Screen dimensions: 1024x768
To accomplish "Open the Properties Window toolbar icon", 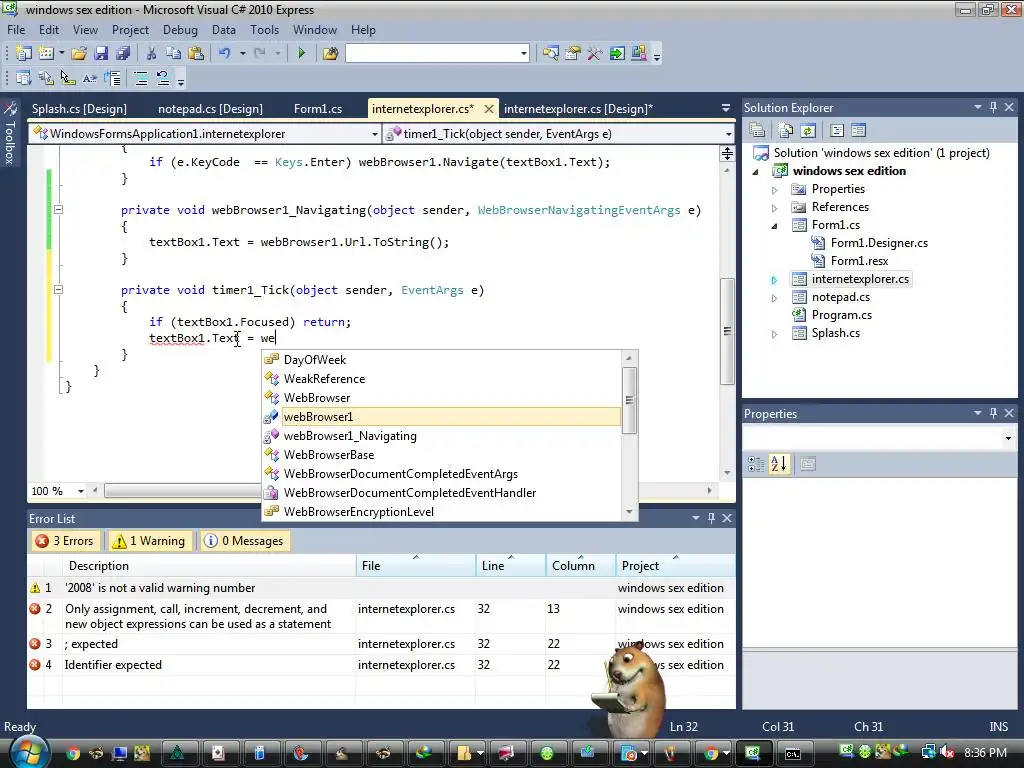I will (x=573, y=54).
